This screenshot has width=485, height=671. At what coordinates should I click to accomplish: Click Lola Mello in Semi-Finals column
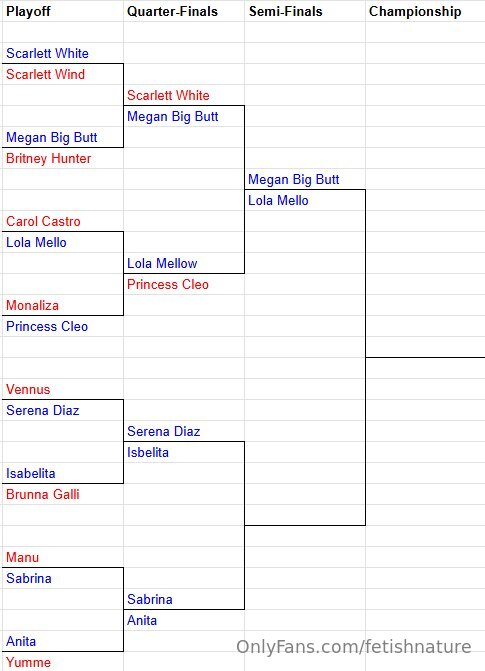(305, 200)
